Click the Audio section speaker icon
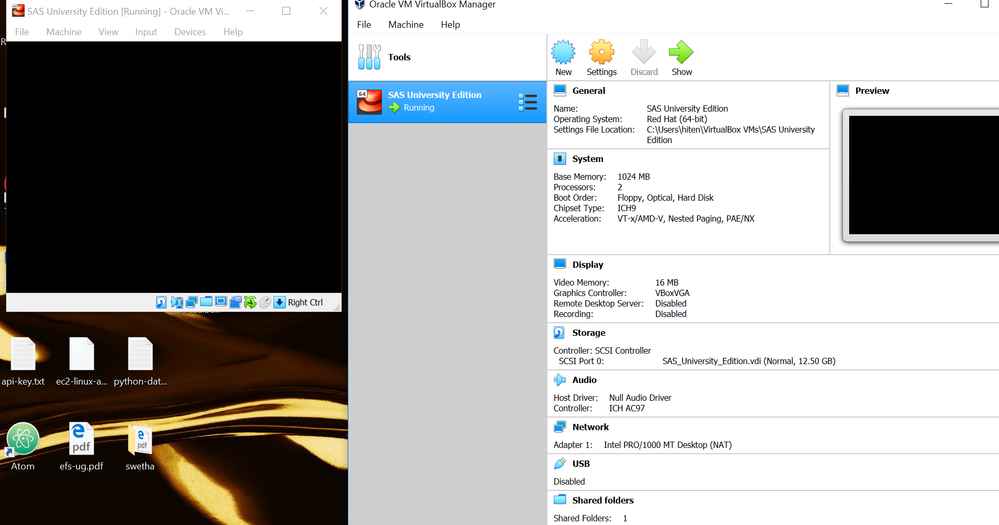 coord(559,379)
